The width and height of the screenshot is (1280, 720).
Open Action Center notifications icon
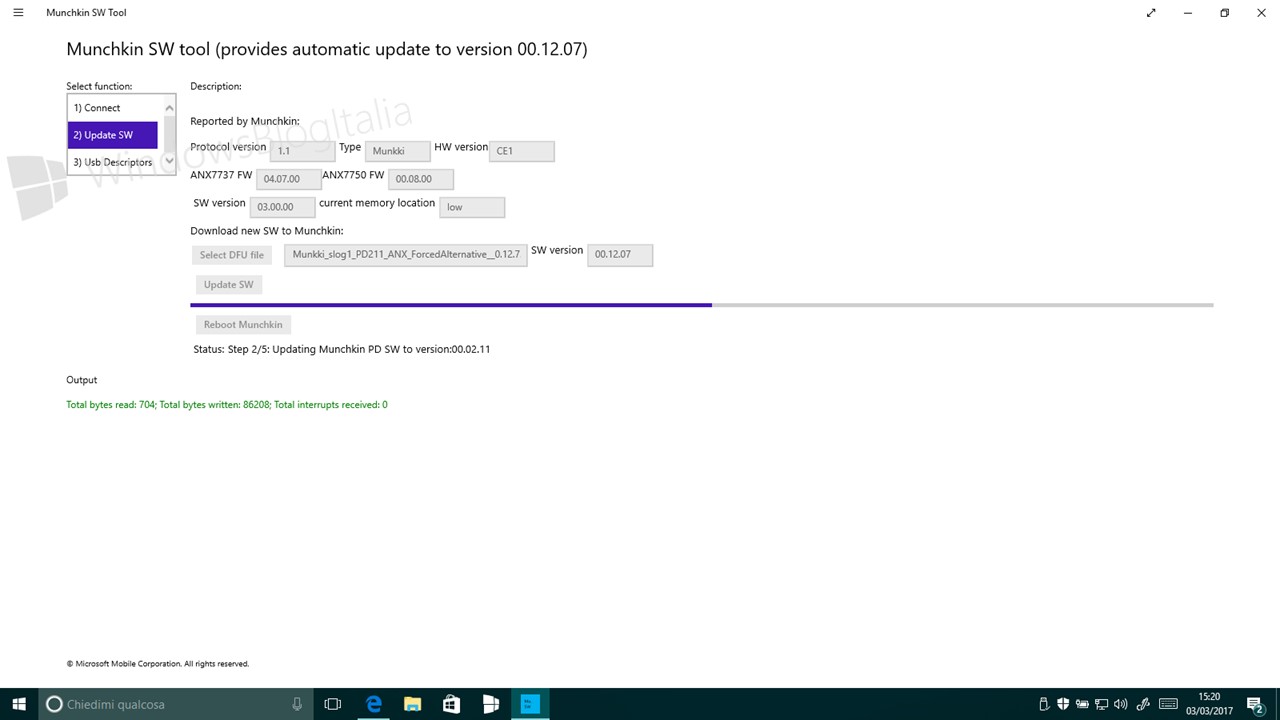pyautogui.click(x=1256, y=704)
